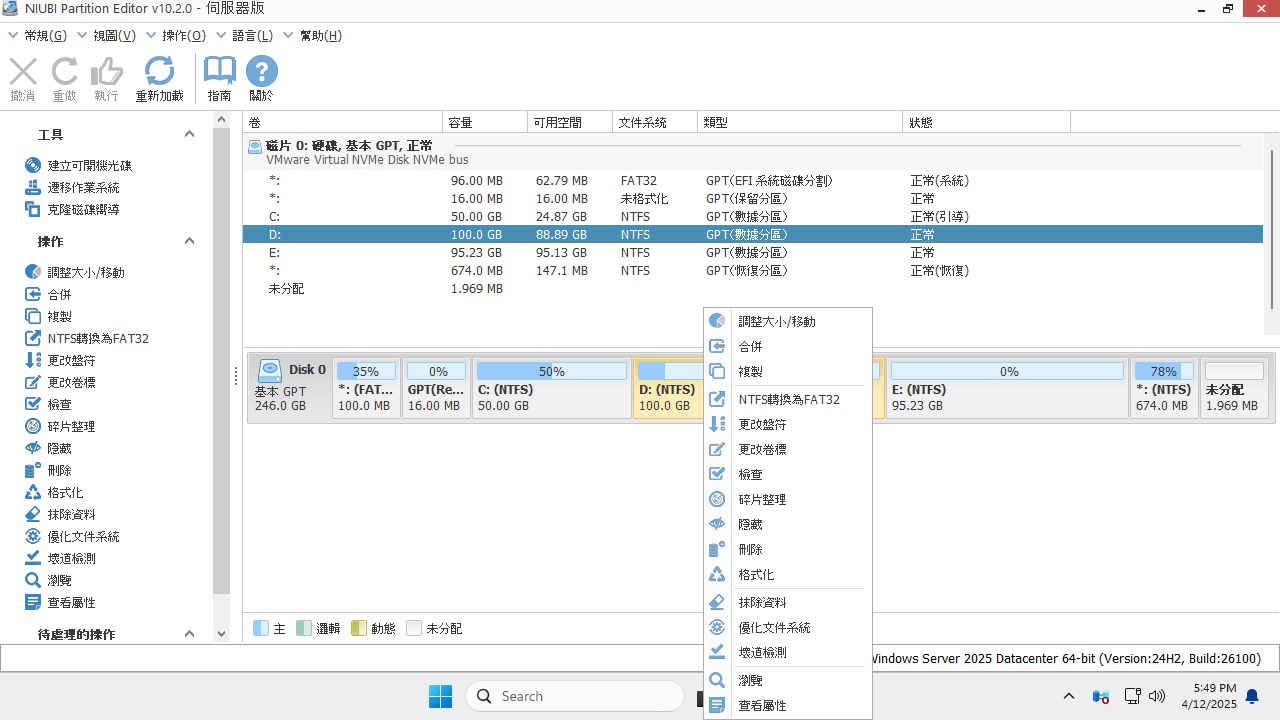The height and width of the screenshot is (720, 1280).
Task: Collapse the 待處理的操作 section
Action: tap(189, 634)
